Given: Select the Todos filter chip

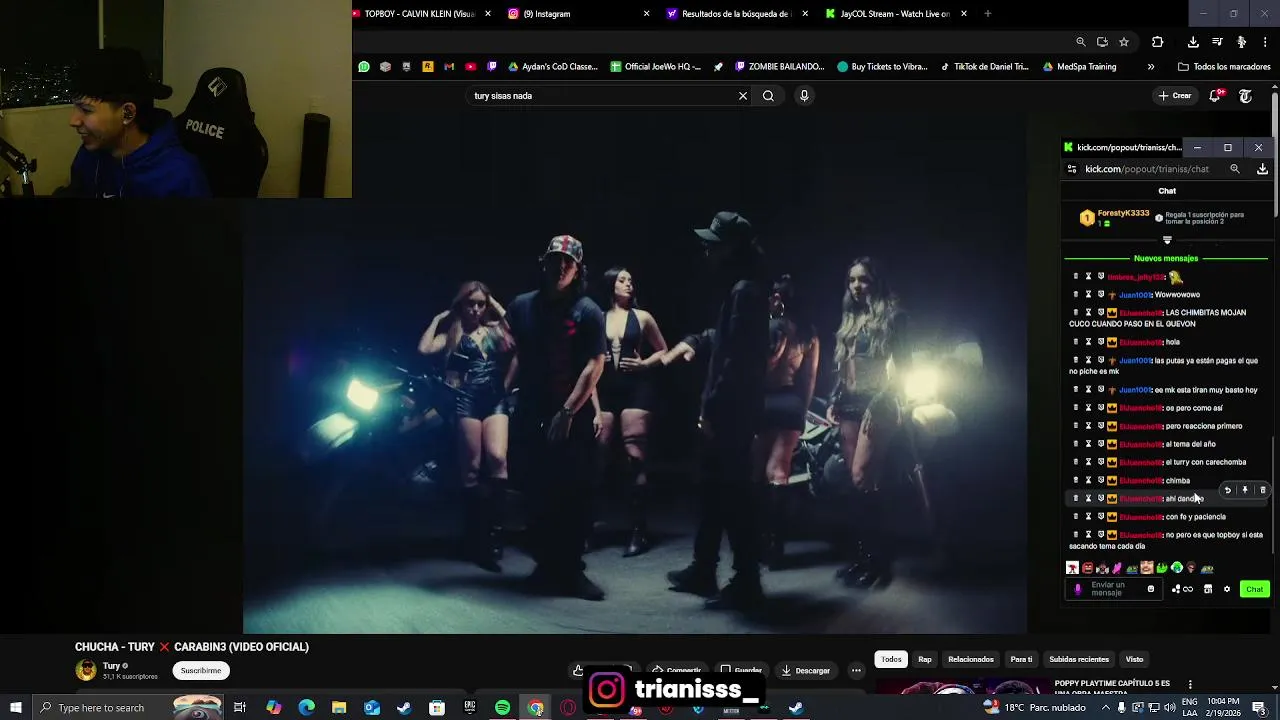Looking at the screenshot, I should coord(891,659).
